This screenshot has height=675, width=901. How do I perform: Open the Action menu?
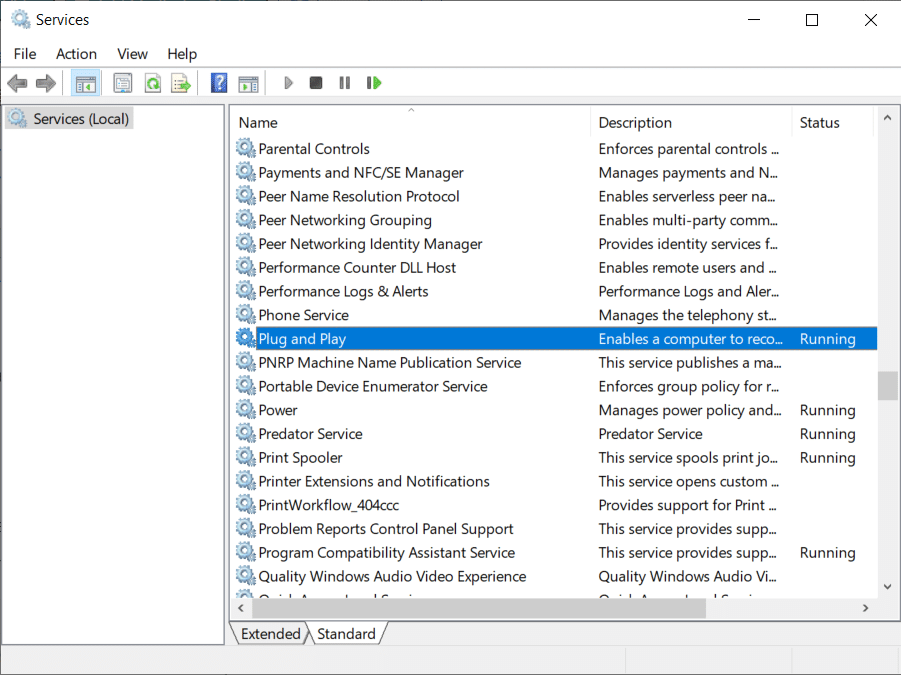(x=76, y=54)
